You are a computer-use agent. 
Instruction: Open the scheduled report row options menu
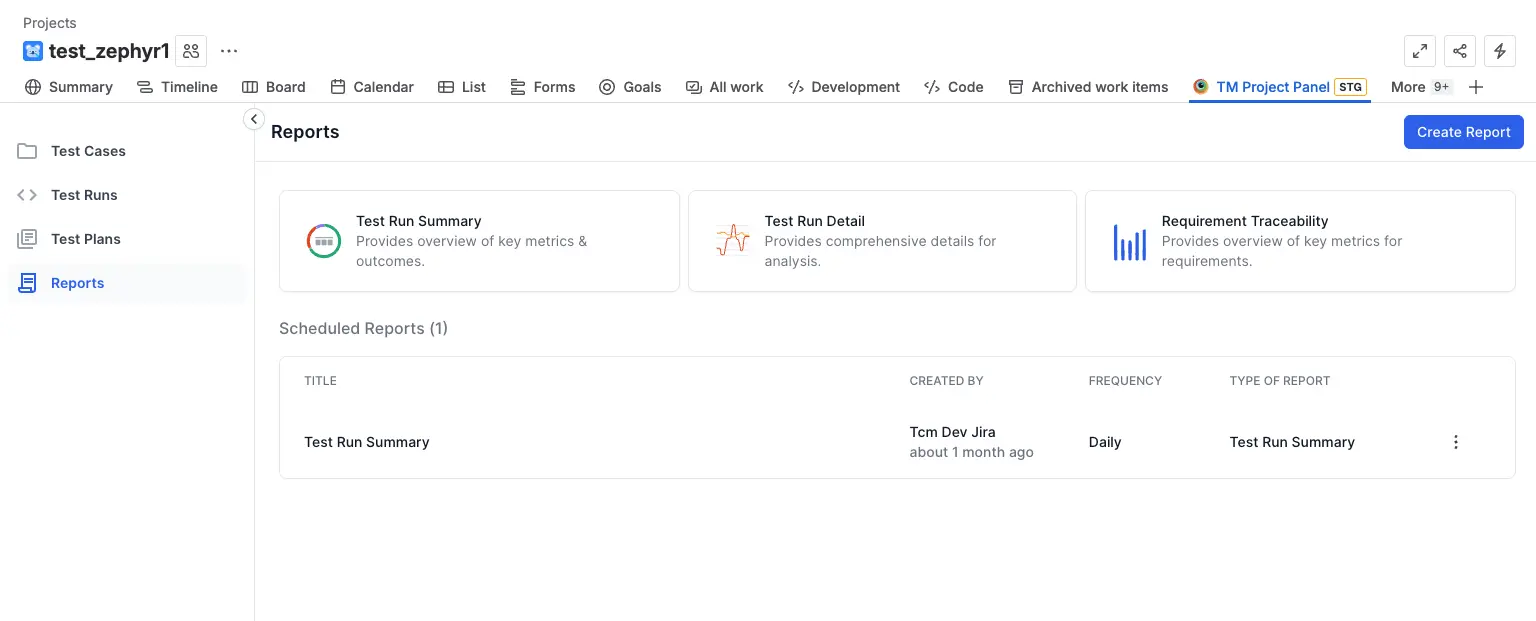[1455, 442]
